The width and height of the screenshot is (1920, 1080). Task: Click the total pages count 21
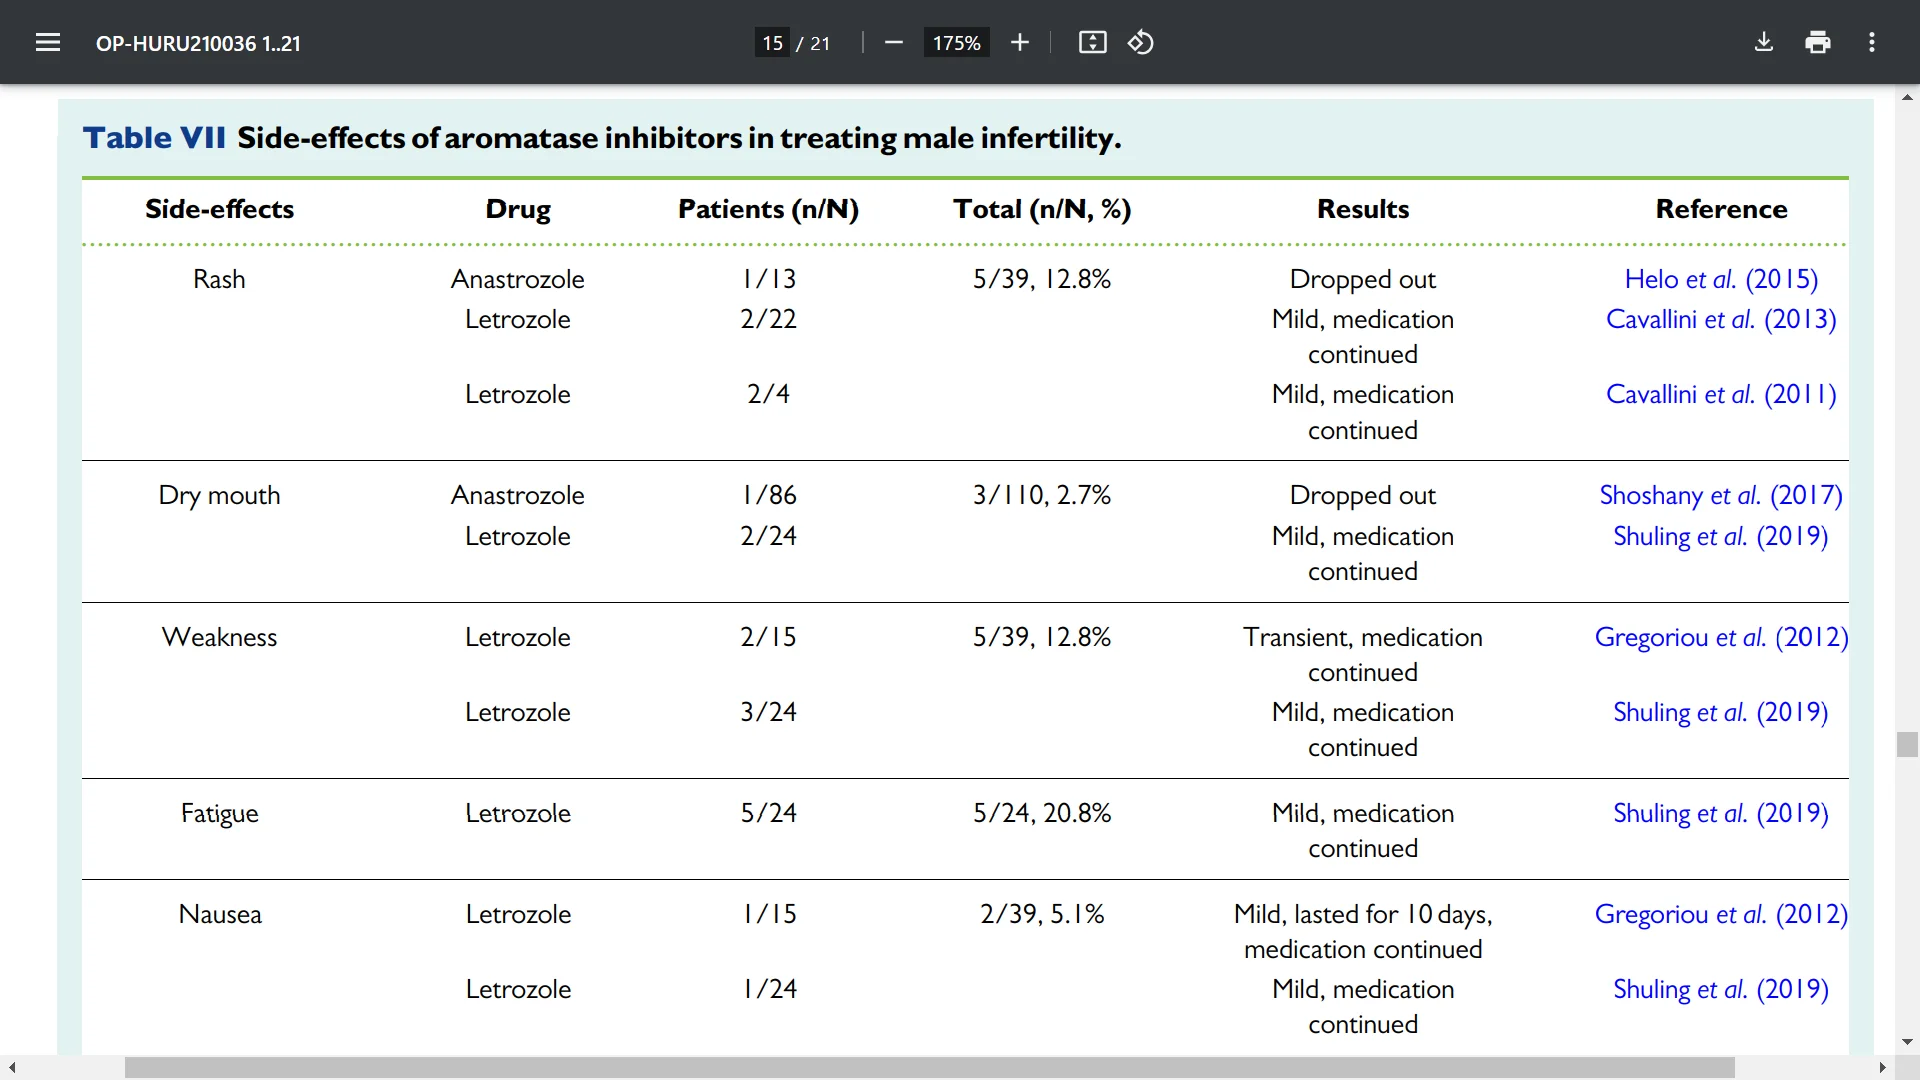[x=820, y=43]
